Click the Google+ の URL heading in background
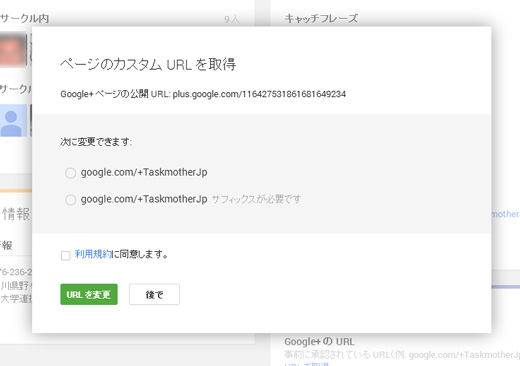The image size is (520, 366). (319, 342)
